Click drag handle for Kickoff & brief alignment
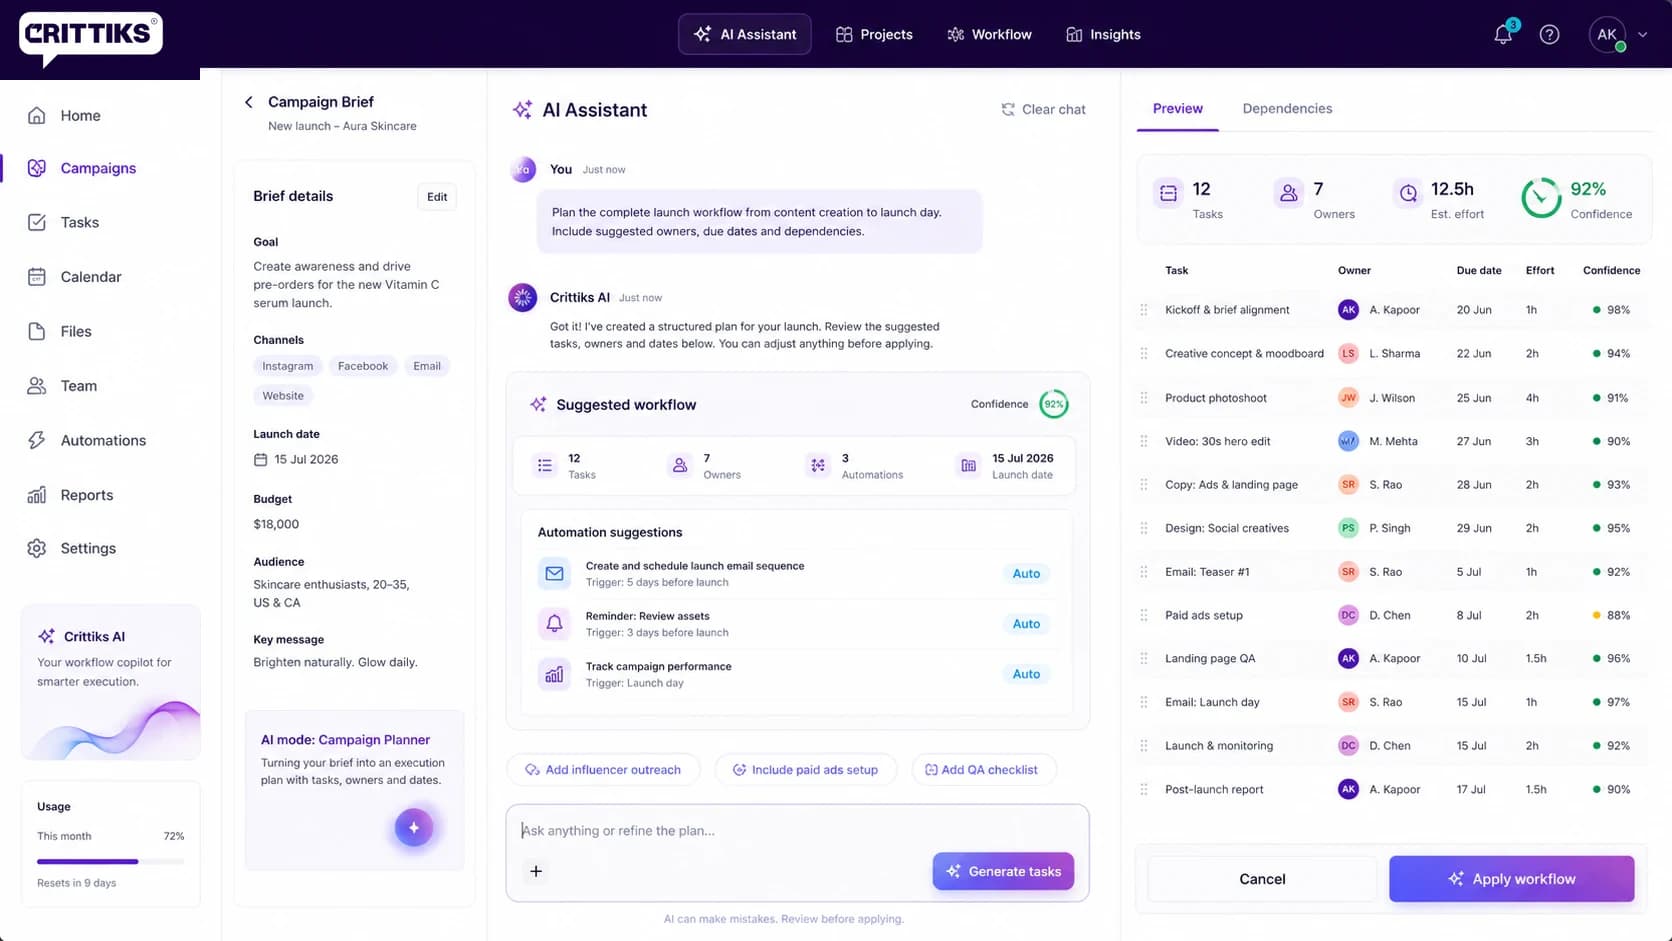The image size is (1672, 941). click(x=1144, y=310)
